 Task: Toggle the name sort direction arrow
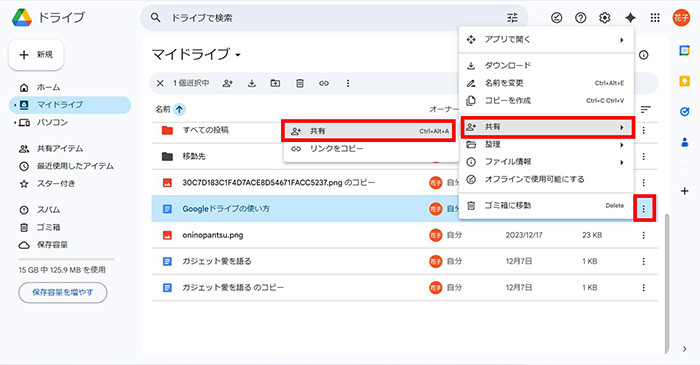[179, 109]
